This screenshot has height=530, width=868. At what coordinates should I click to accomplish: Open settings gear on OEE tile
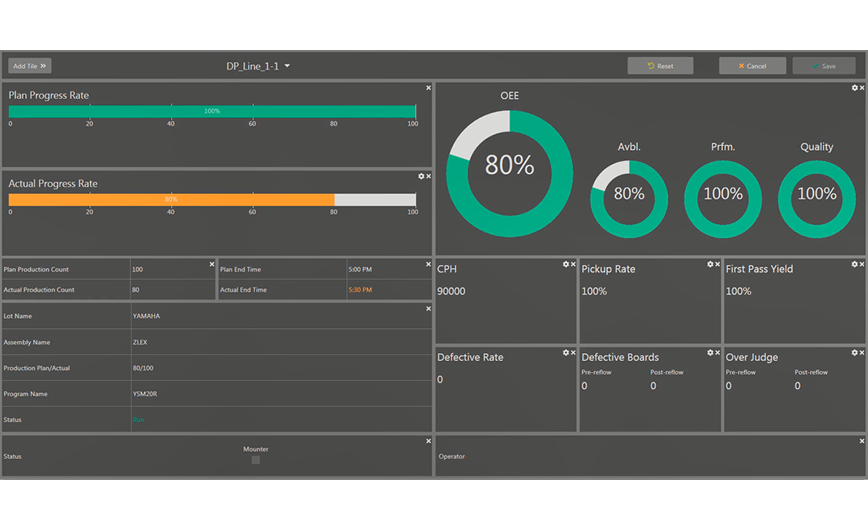(854, 88)
